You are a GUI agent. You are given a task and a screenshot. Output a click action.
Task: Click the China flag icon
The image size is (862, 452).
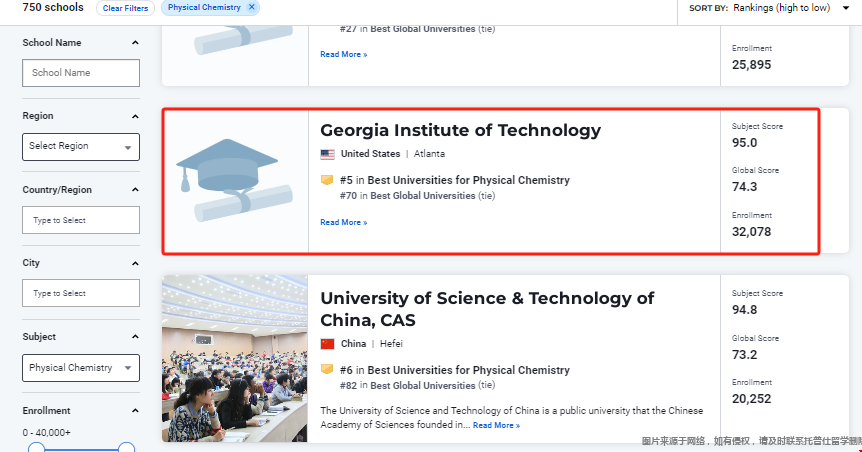(x=328, y=344)
